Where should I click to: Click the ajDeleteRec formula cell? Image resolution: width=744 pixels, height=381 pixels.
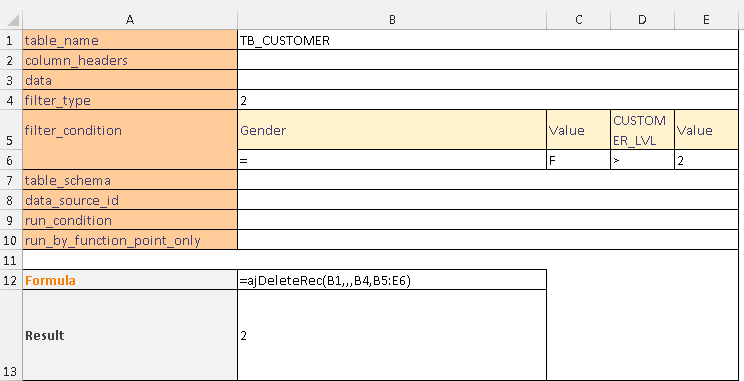[392, 279]
